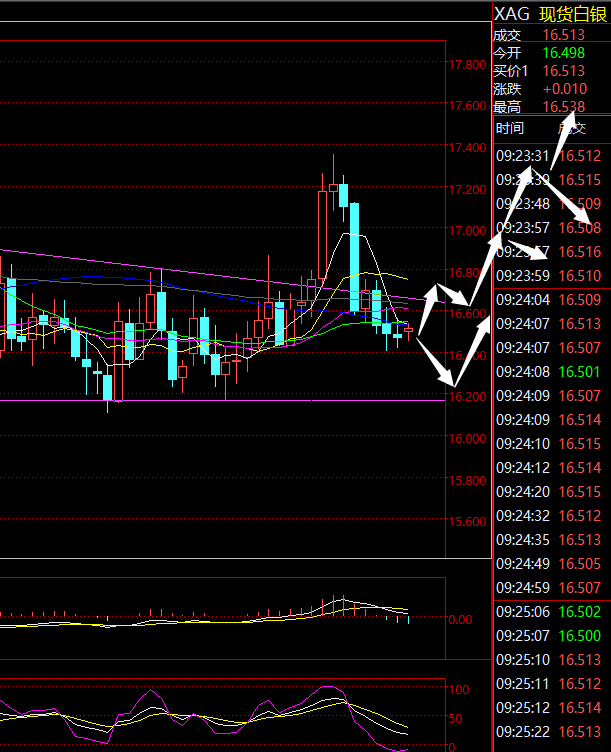
Task: Click the 时间 column header
Action: point(509,129)
